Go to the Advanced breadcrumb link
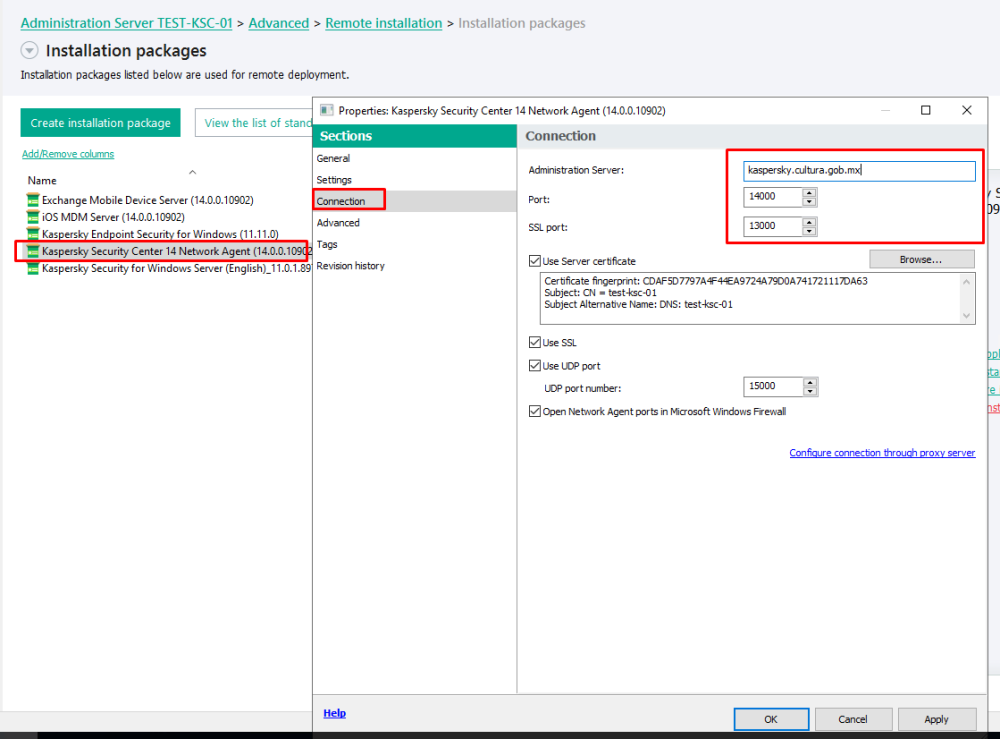The image size is (1000, 739). [x=279, y=23]
